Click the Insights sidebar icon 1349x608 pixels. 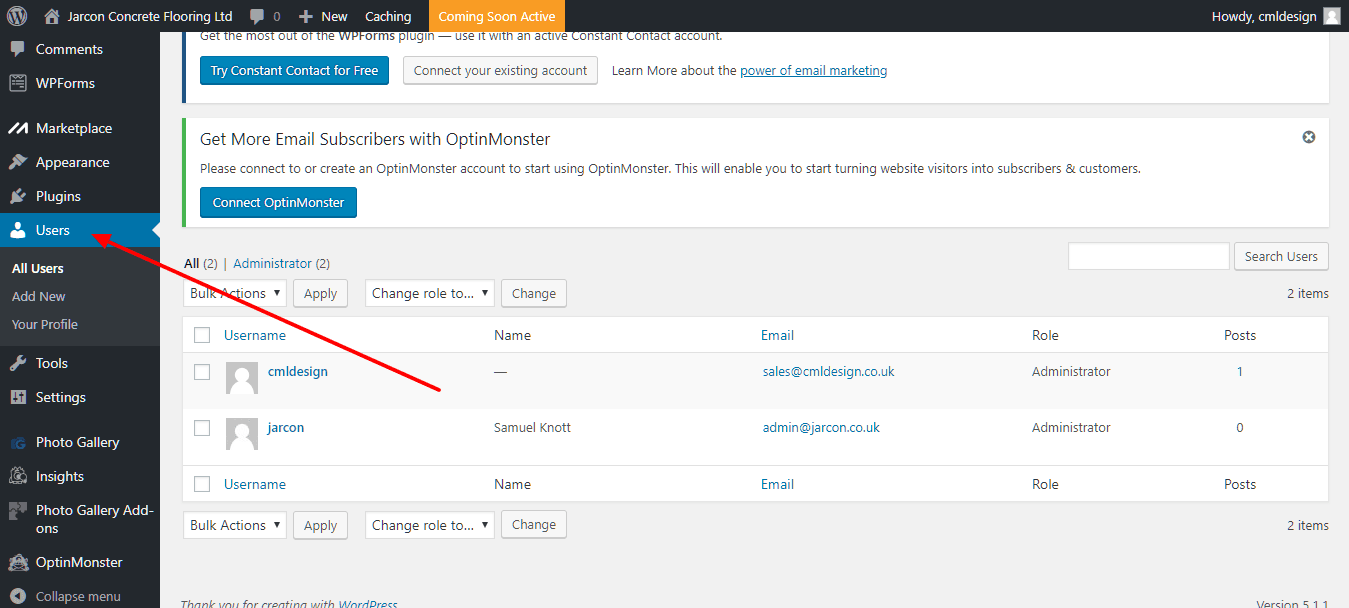tap(18, 476)
